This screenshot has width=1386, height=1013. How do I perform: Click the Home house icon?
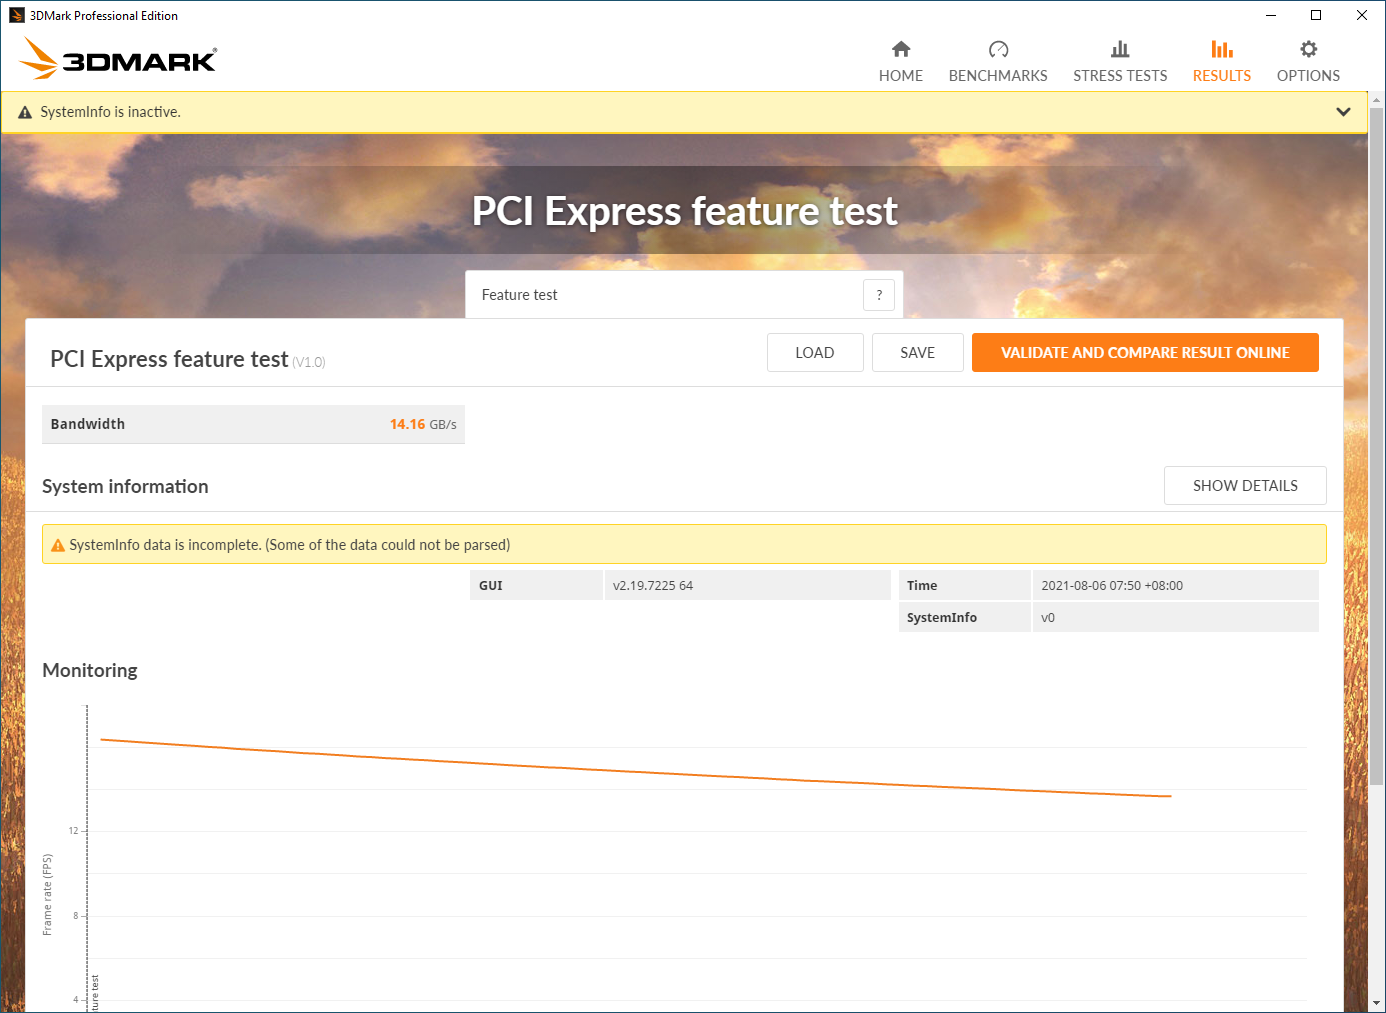pyautogui.click(x=901, y=49)
